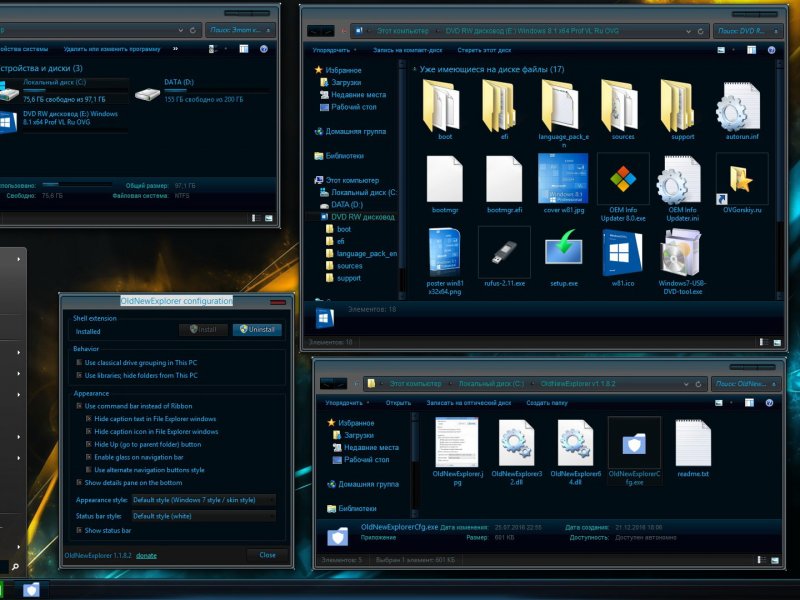Viewport: 800px width, 600px height.
Task: Select the w81.ico icon
Action: pos(622,253)
